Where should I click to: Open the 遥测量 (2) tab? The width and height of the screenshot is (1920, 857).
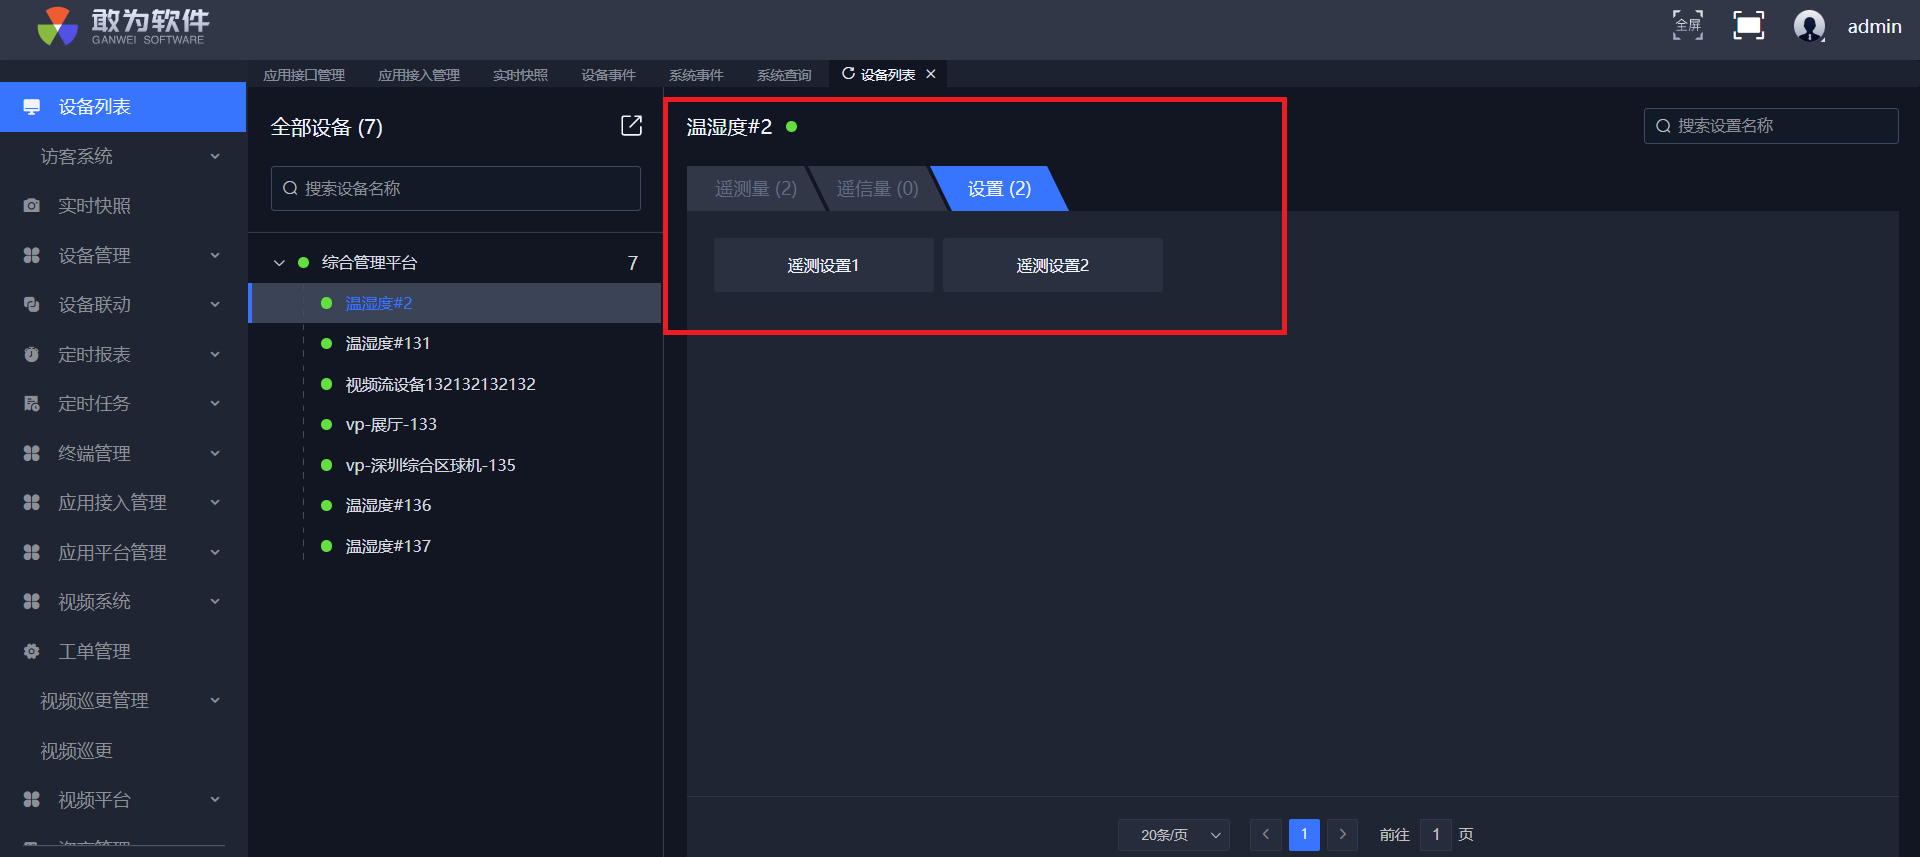[755, 188]
